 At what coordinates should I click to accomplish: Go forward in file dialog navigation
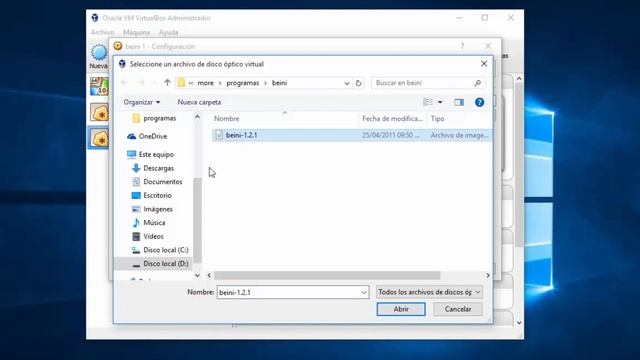point(141,83)
